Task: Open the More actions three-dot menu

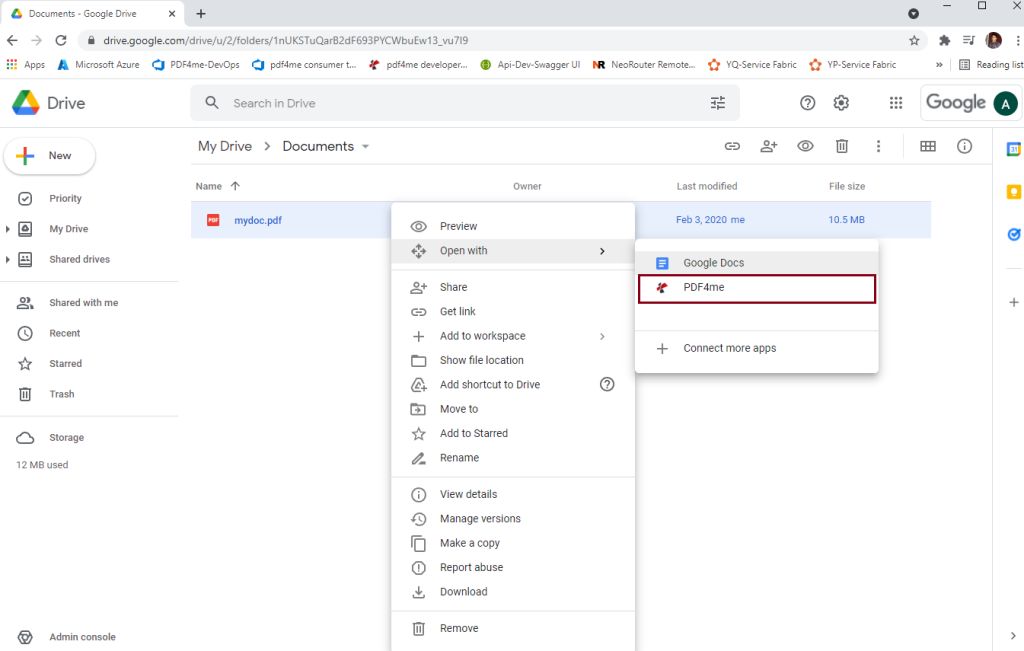Action: click(x=878, y=146)
